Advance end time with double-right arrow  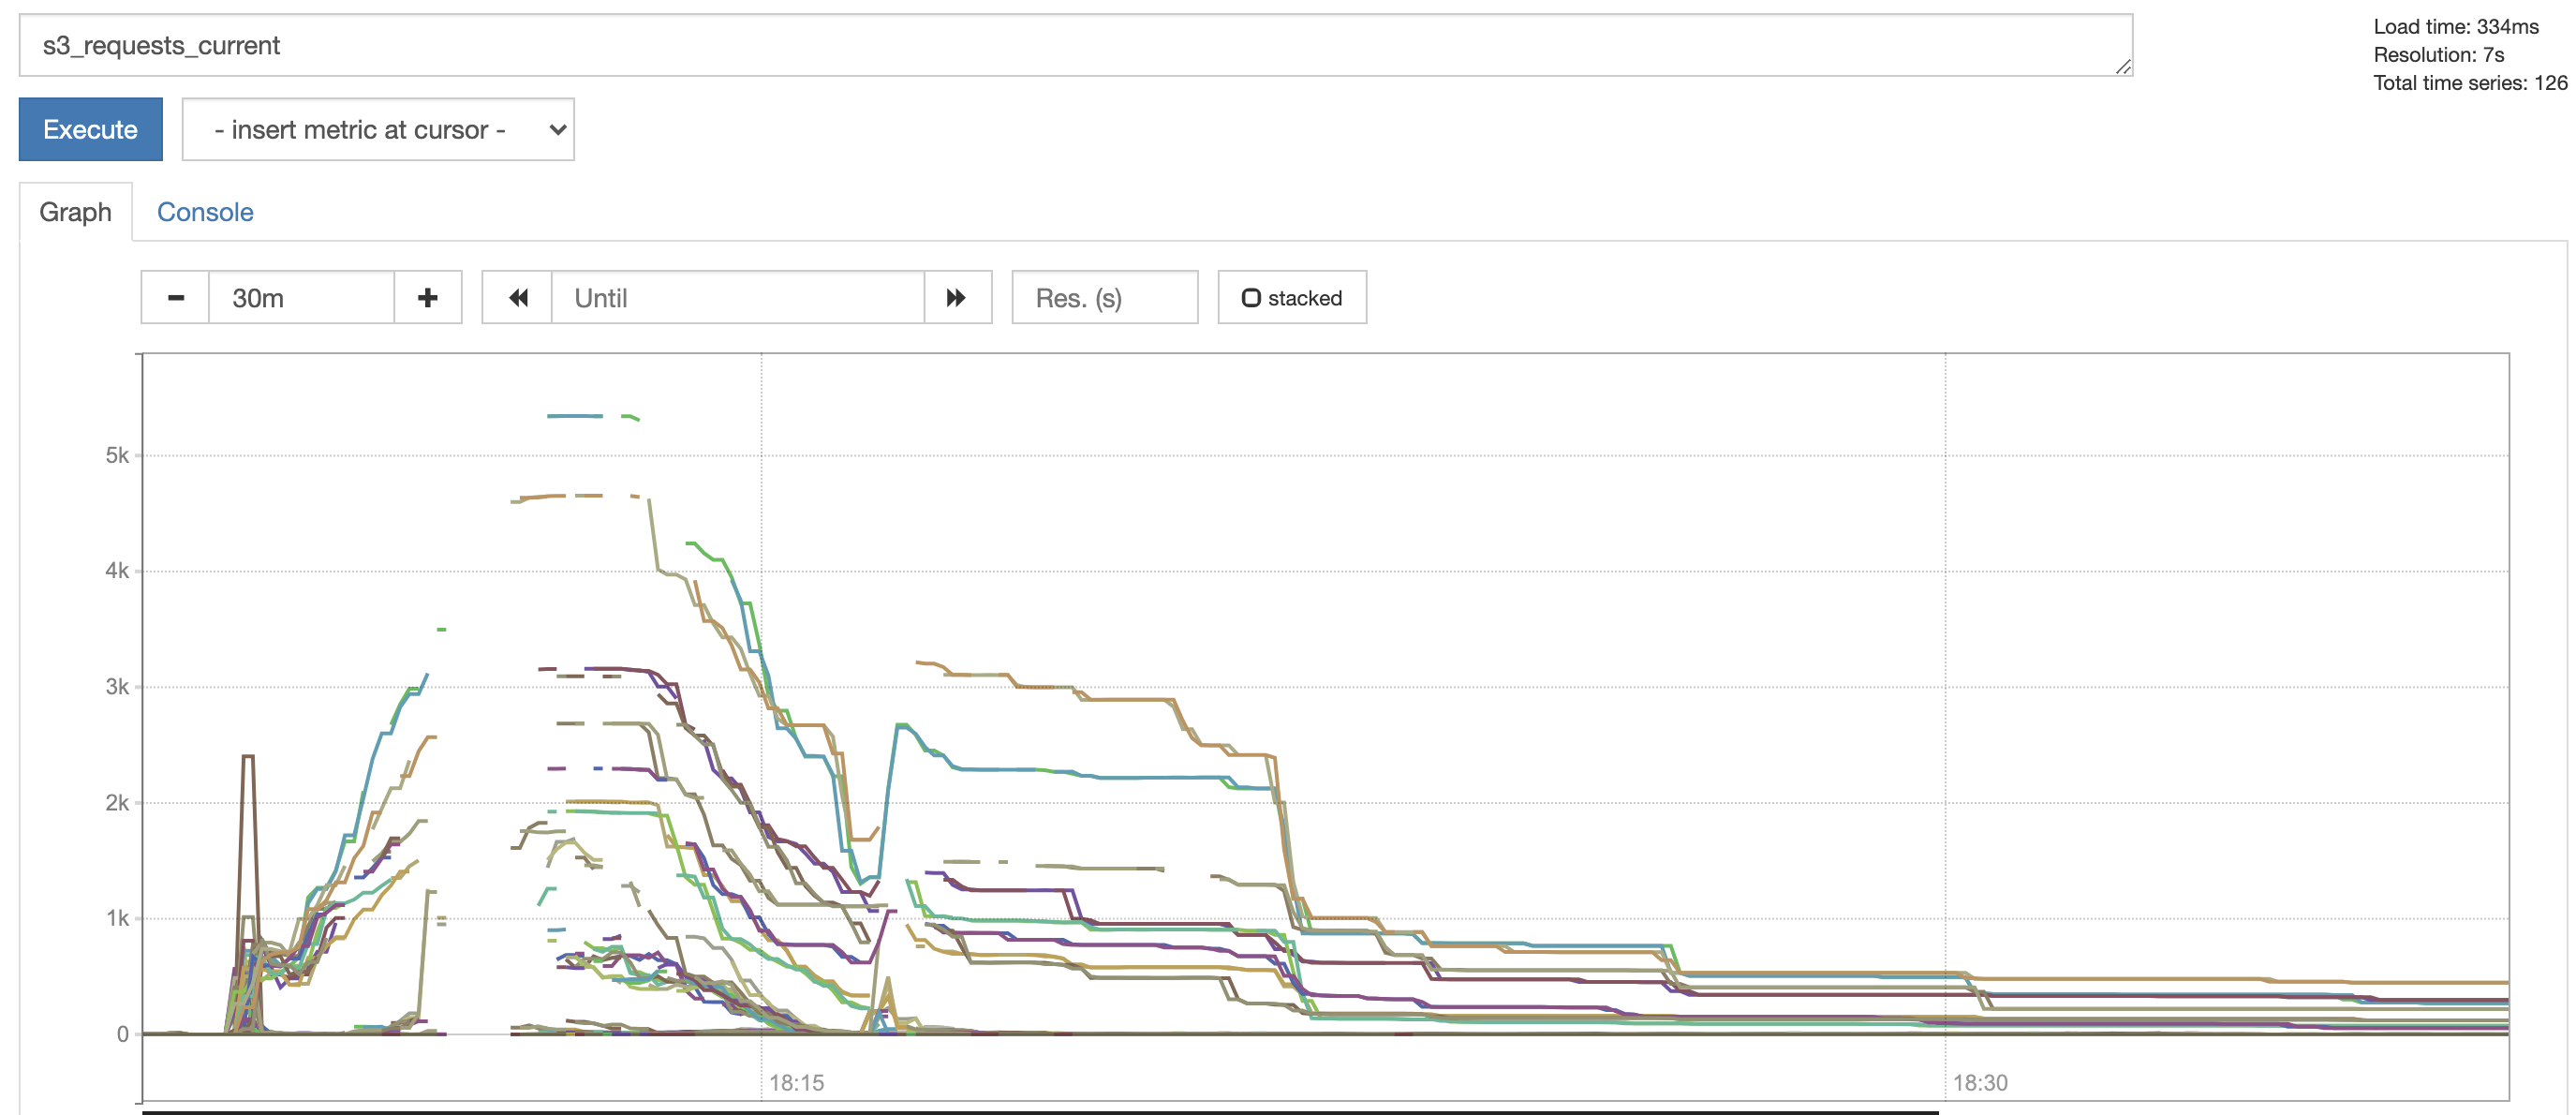957,298
